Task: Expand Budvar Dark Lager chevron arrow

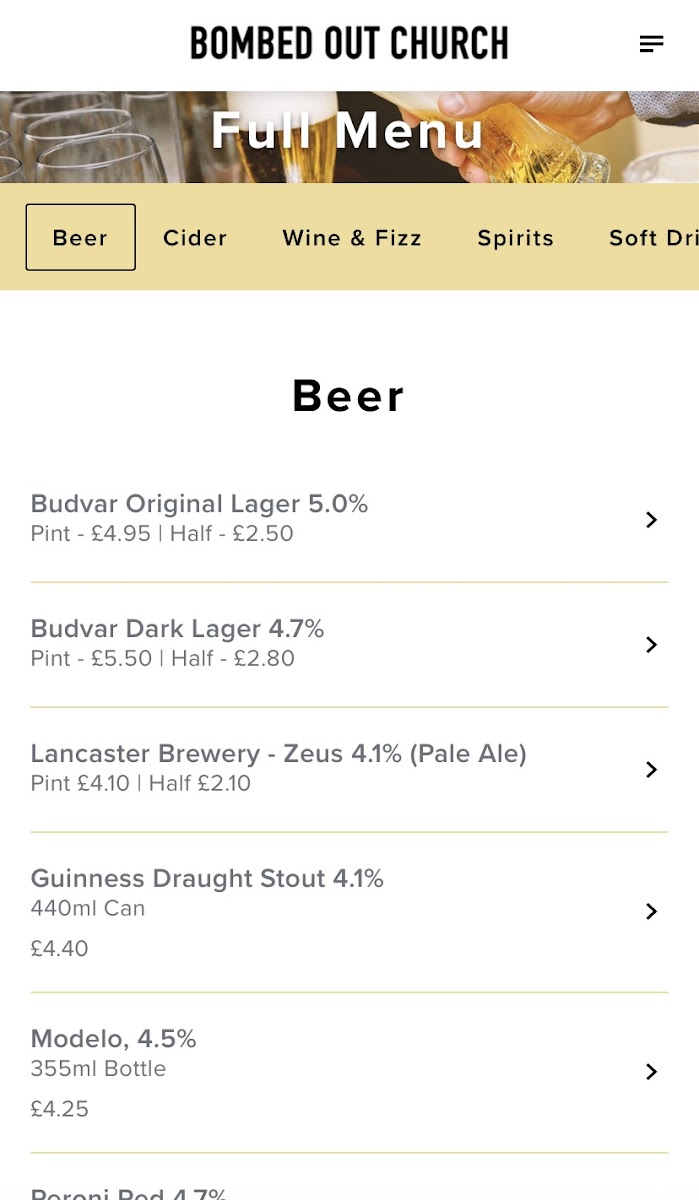Action: pos(651,644)
